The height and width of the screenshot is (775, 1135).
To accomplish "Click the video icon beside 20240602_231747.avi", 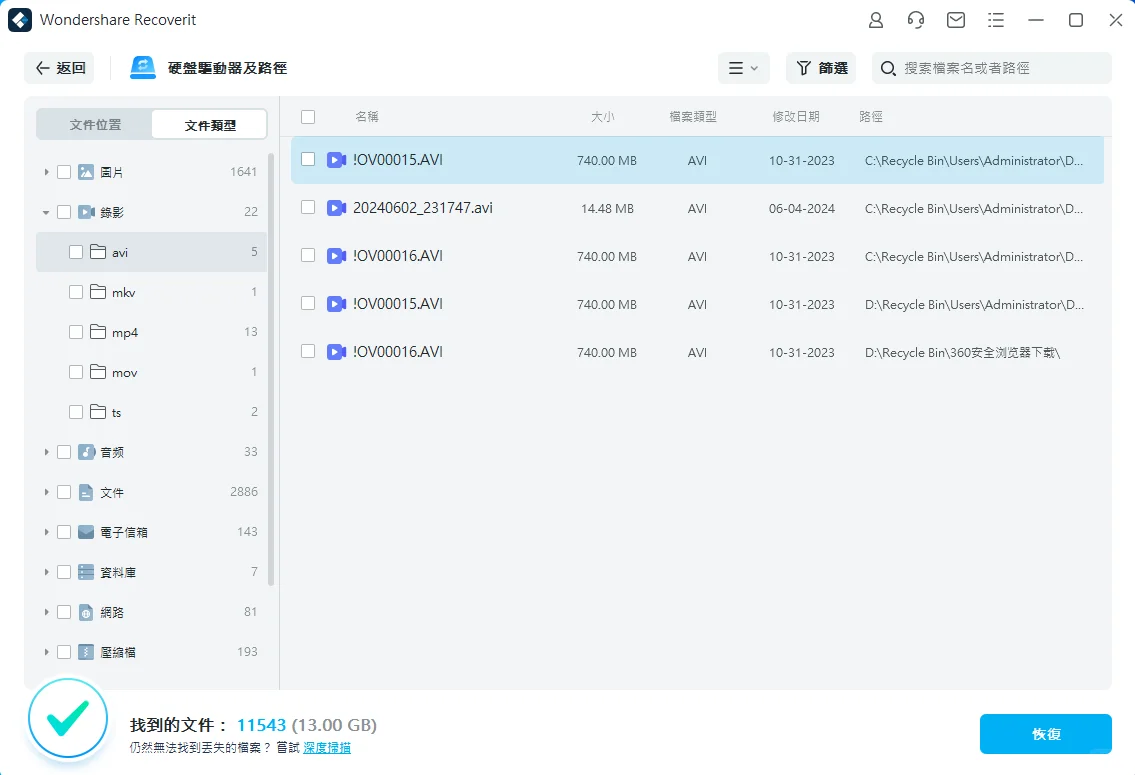I will point(336,207).
